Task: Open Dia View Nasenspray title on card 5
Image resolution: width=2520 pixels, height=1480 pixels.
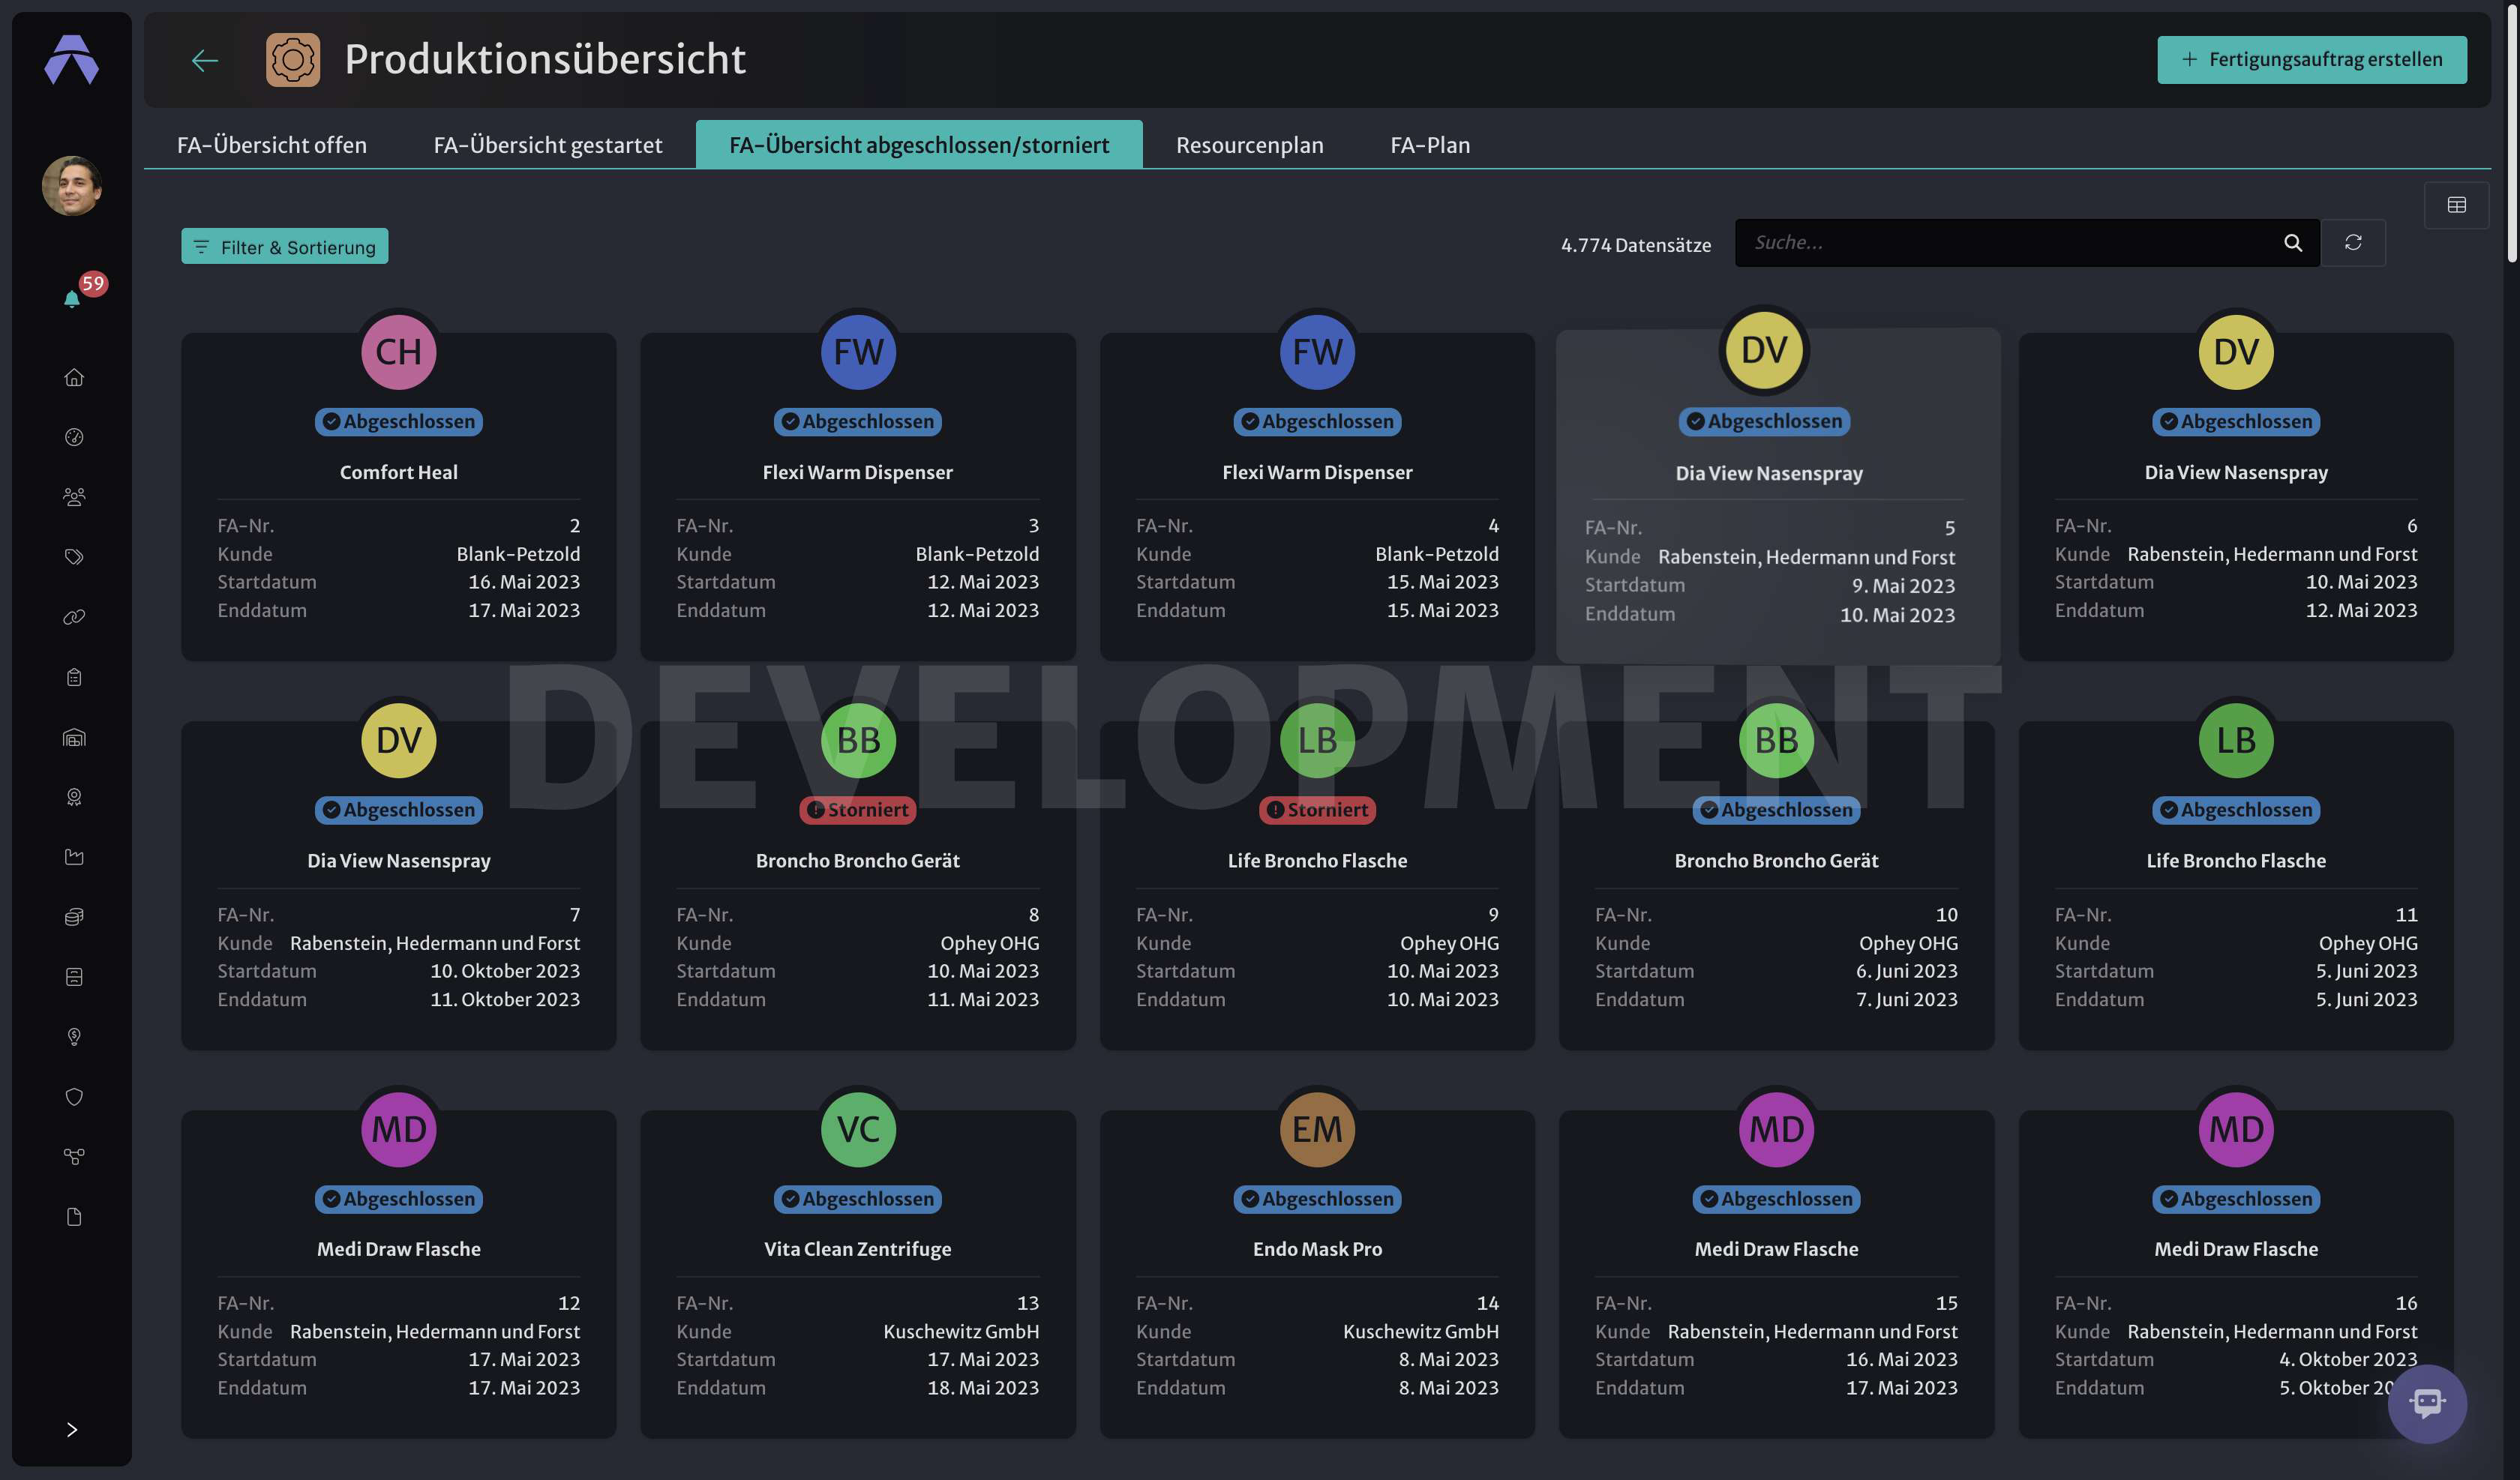Action: (1769, 473)
